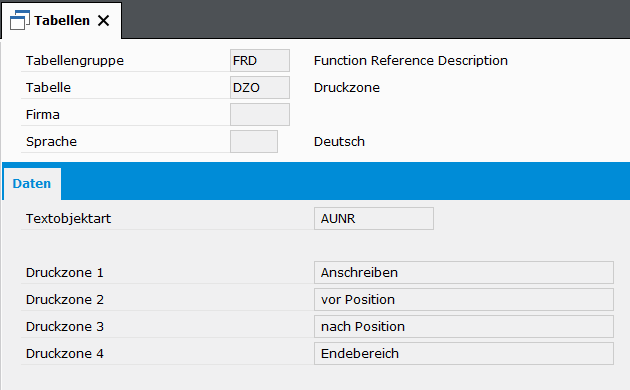Switch to the Daten tab
630x390 pixels.
click(32, 184)
